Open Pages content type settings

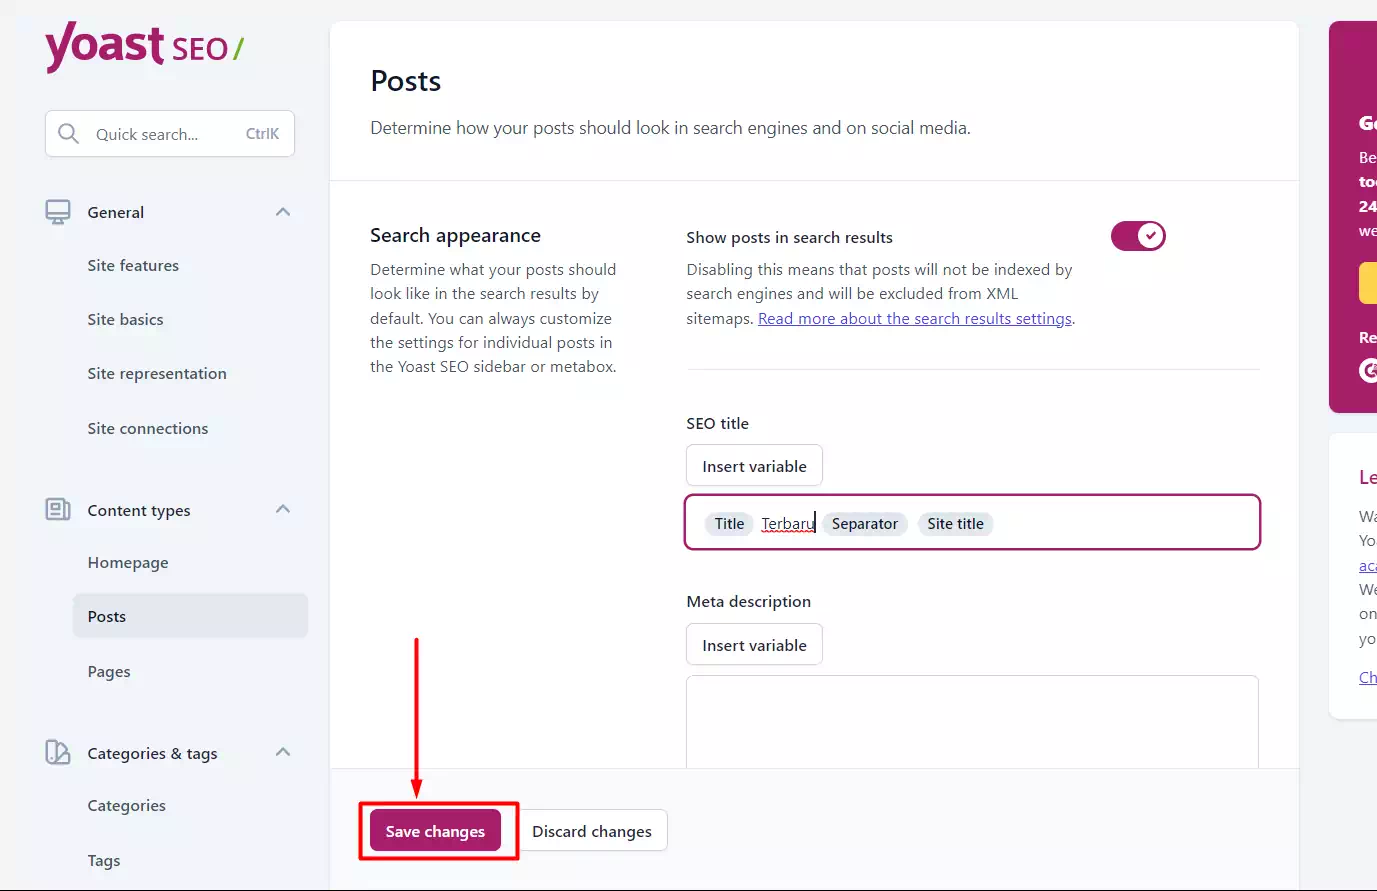pyautogui.click(x=109, y=671)
